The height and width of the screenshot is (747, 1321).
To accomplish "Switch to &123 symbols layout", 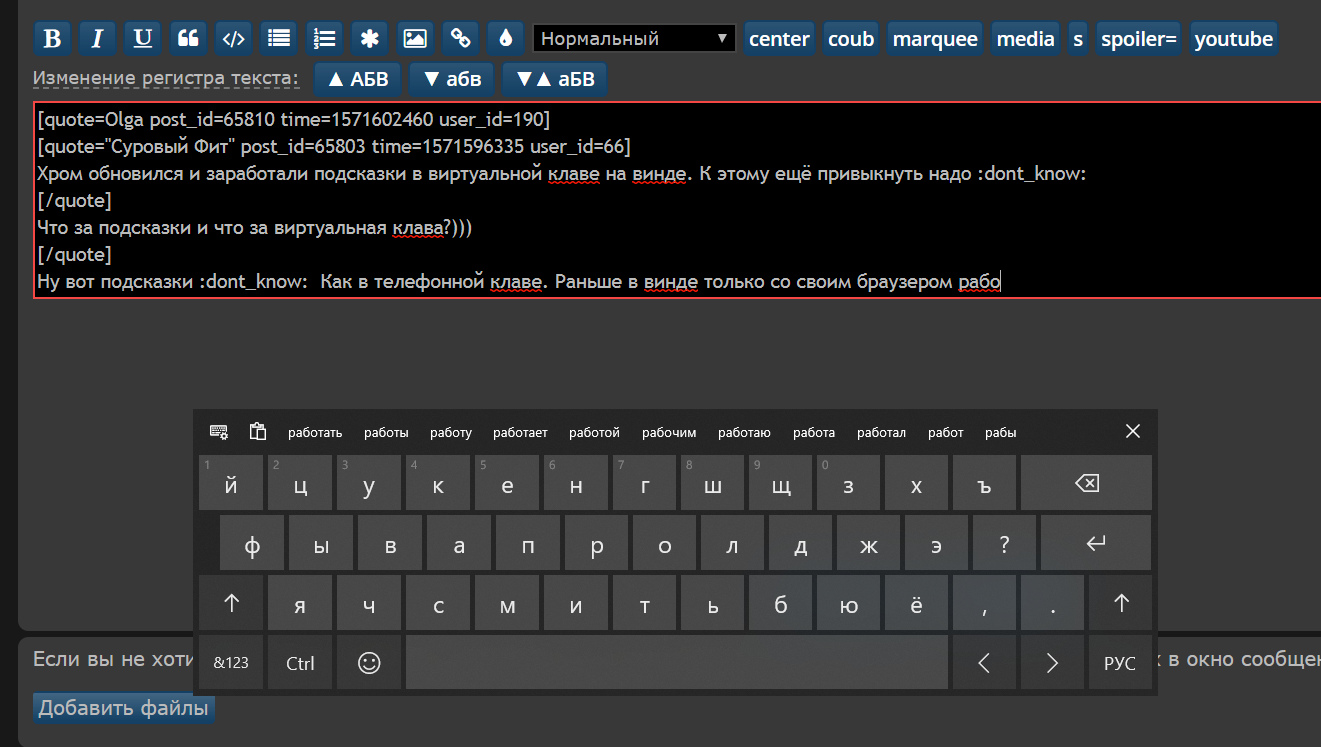I will point(231,662).
